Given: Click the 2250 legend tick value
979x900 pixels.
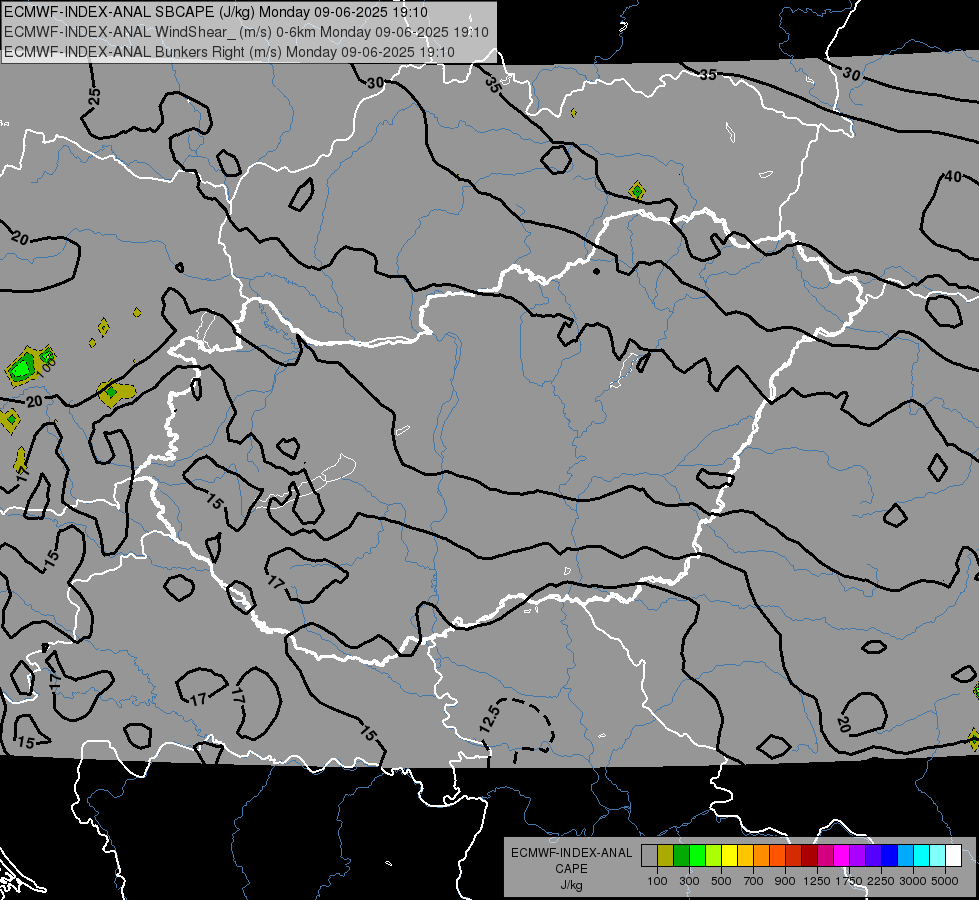Looking at the screenshot, I should [x=881, y=881].
